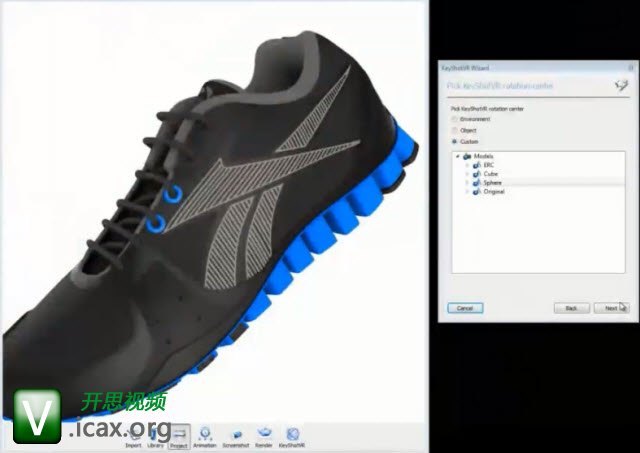Open the Animation timeline tool
Viewport: 640px width, 453px height.
205,437
